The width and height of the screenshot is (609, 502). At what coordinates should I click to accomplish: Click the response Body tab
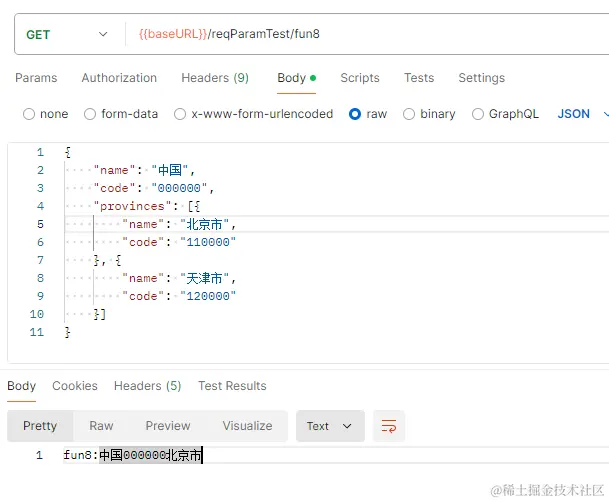point(21,386)
